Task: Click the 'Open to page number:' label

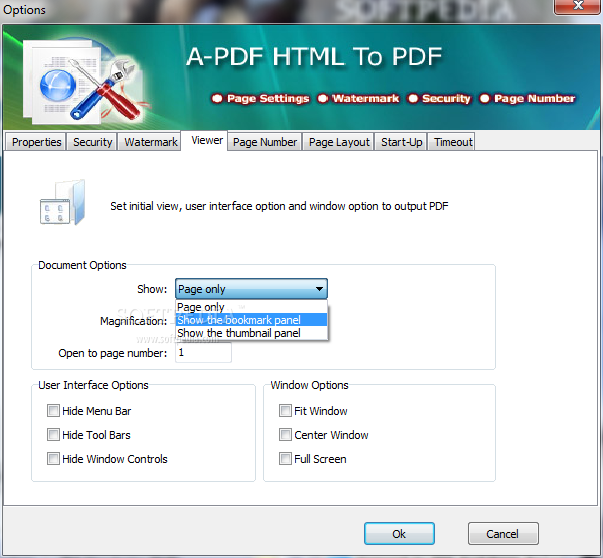Action: click(x=113, y=353)
